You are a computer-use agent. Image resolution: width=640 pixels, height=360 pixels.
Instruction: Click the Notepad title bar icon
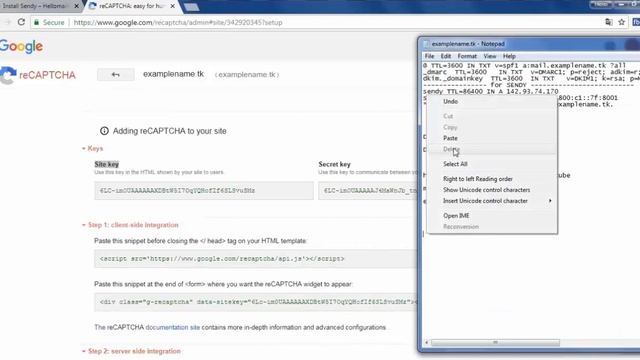point(427,44)
